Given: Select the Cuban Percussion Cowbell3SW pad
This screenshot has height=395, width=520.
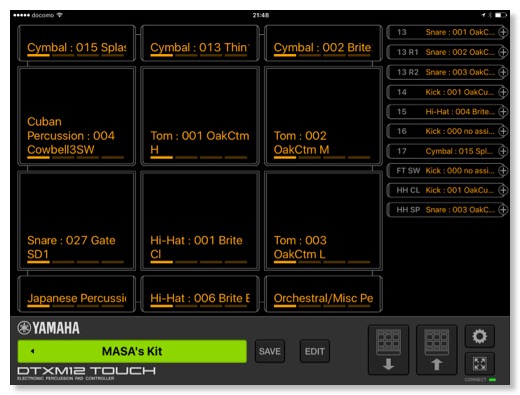Looking at the screenshot, I should pyautogui.click(x=77, y=116).
